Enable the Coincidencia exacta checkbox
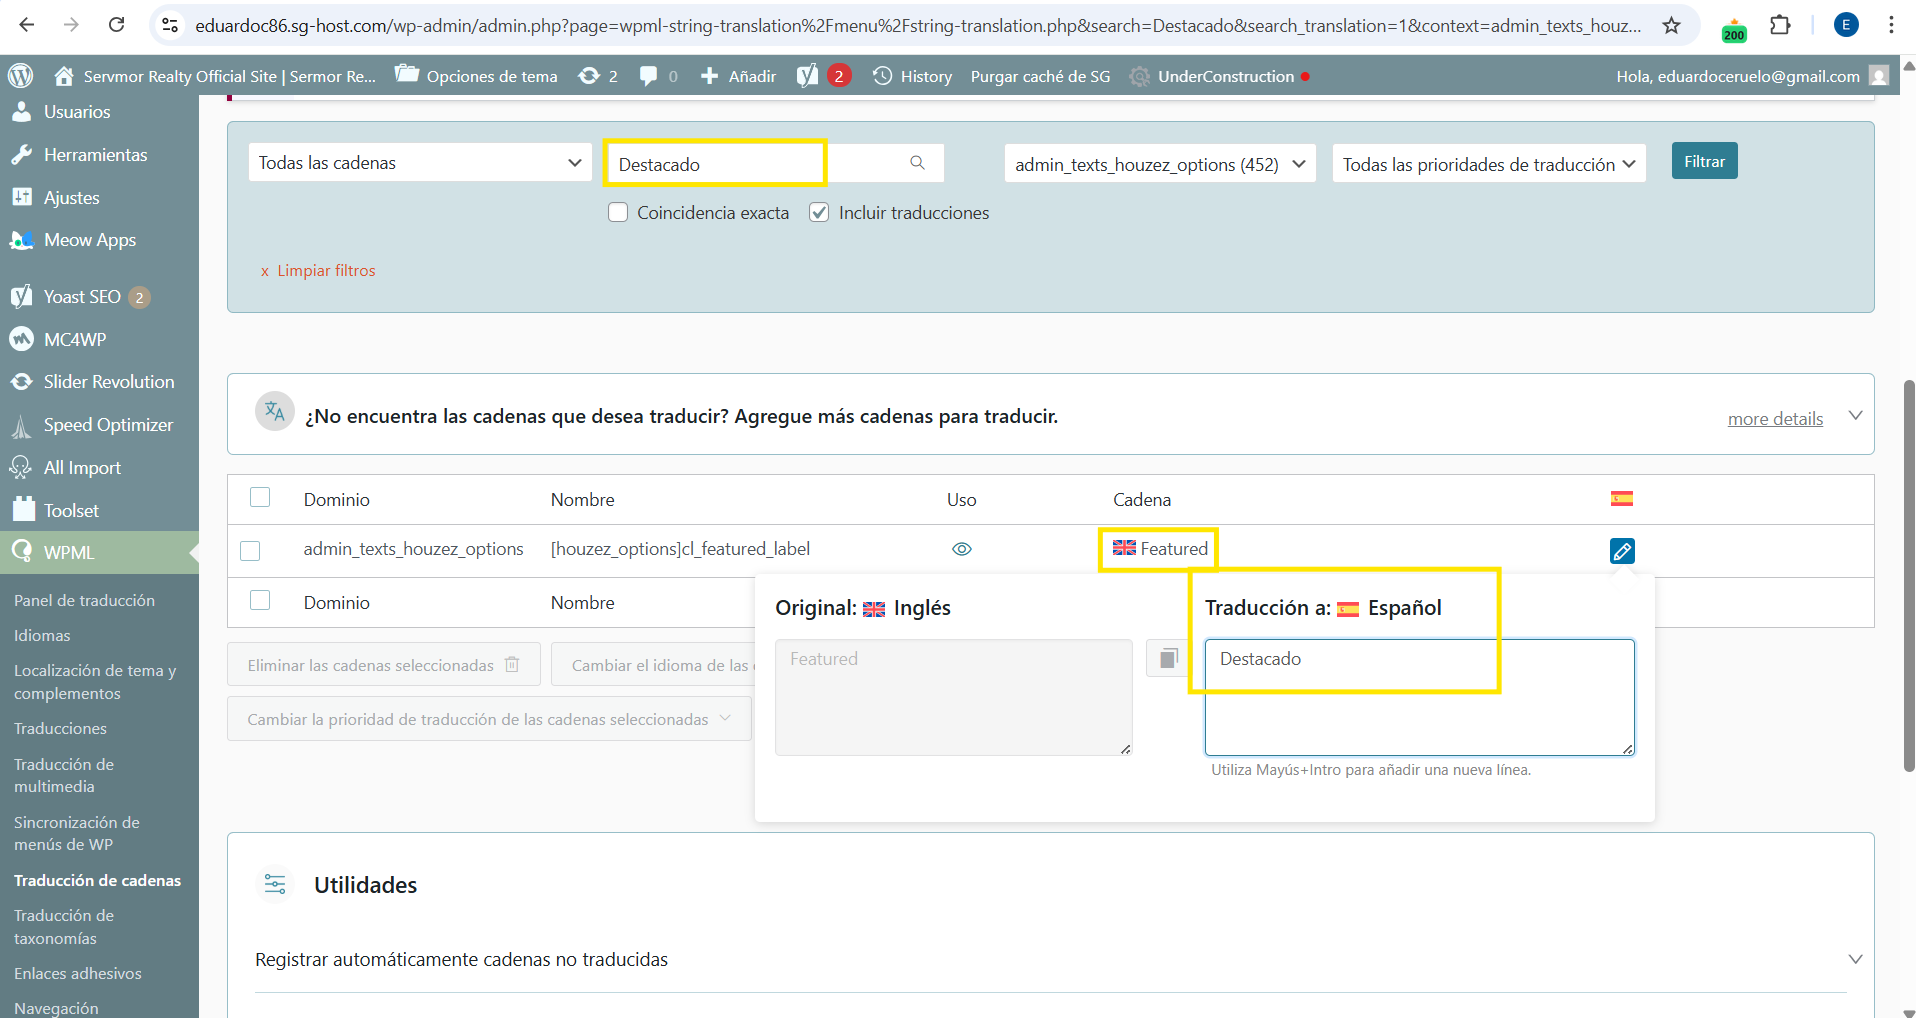This screenshot has height=1018, width=1916. click(x=618, y=213)
